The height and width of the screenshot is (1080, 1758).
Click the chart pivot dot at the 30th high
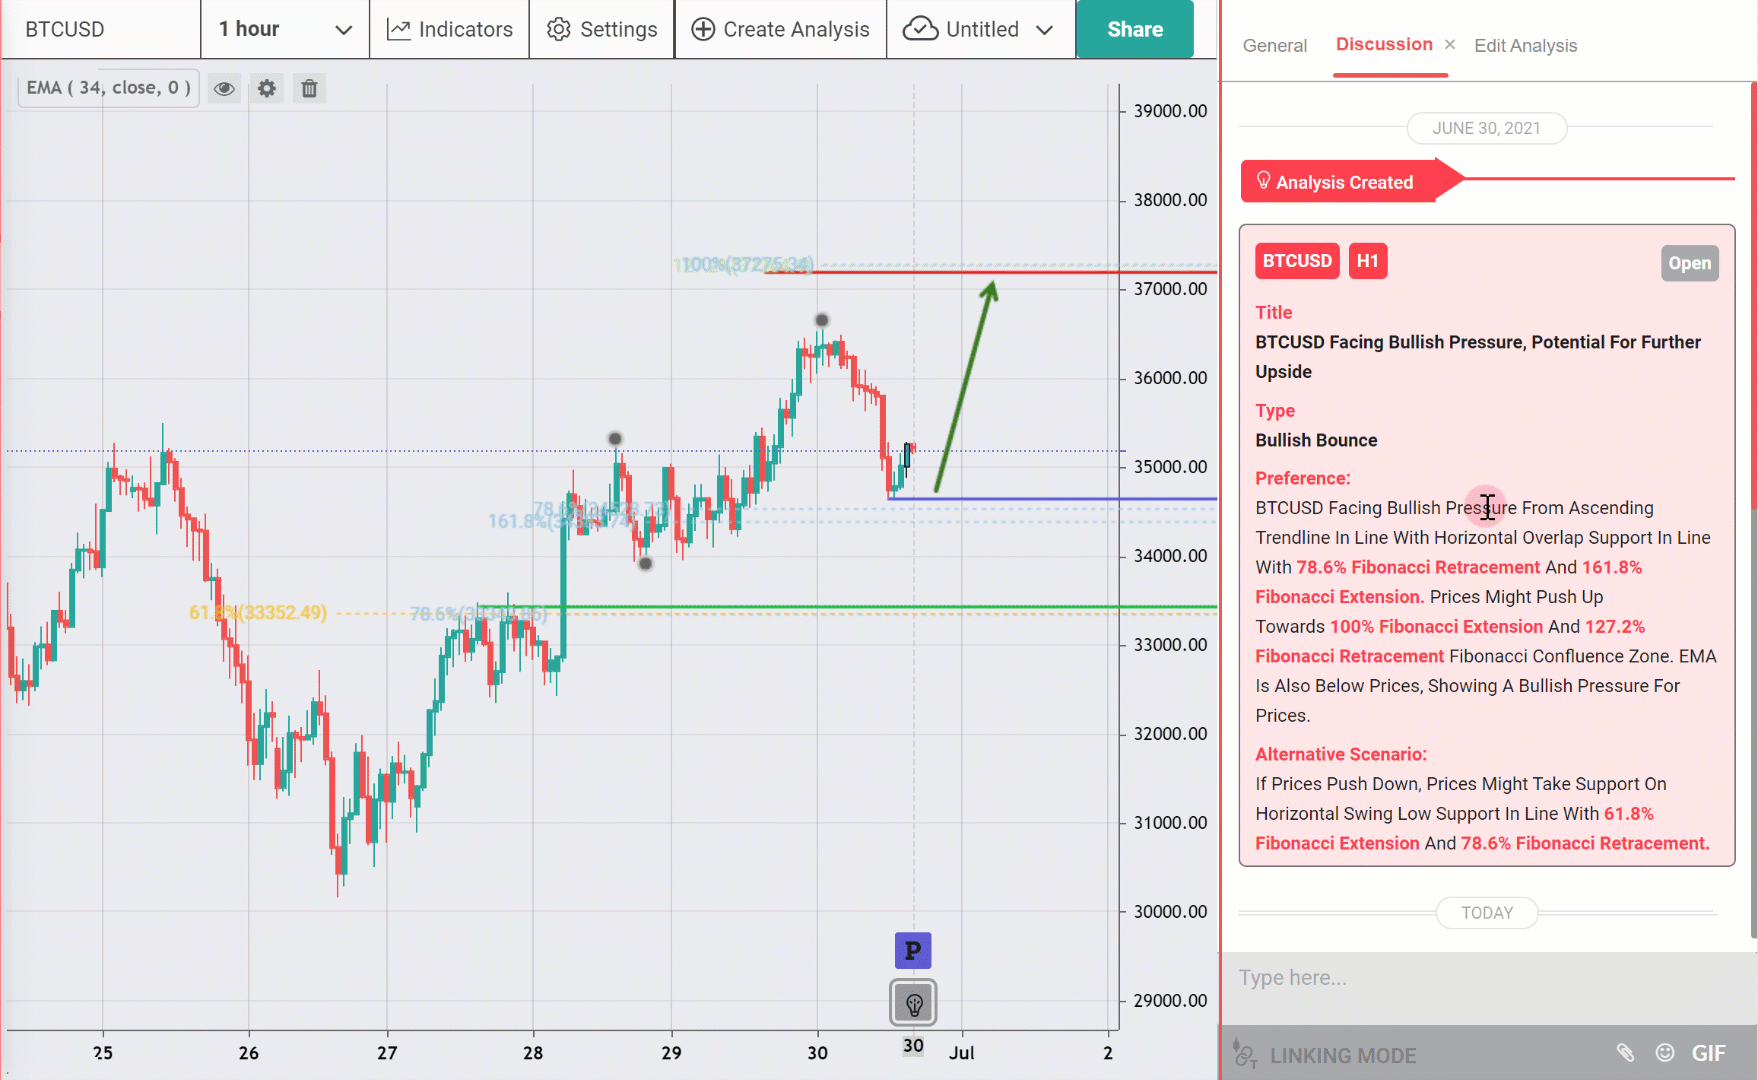tap(821, 320)
